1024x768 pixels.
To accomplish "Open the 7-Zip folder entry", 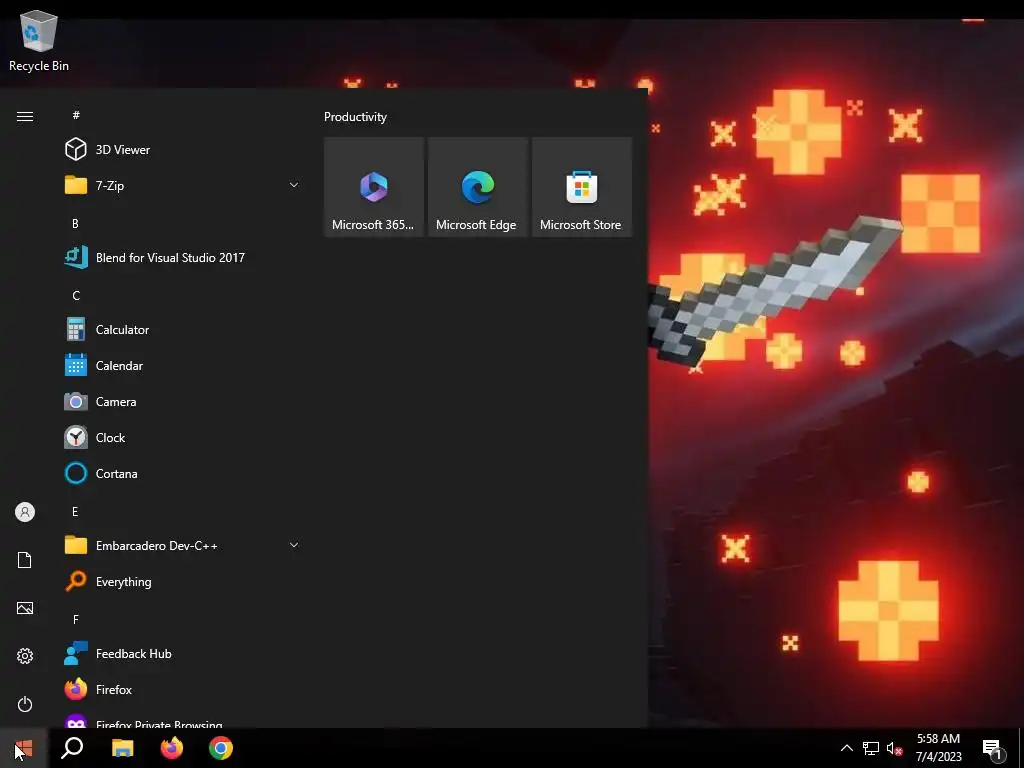I will click(x=180, y=185).
